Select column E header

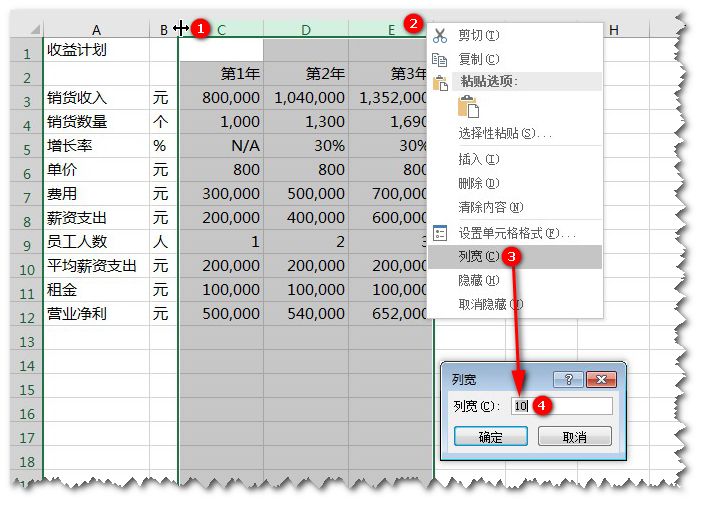click(391, 30)
